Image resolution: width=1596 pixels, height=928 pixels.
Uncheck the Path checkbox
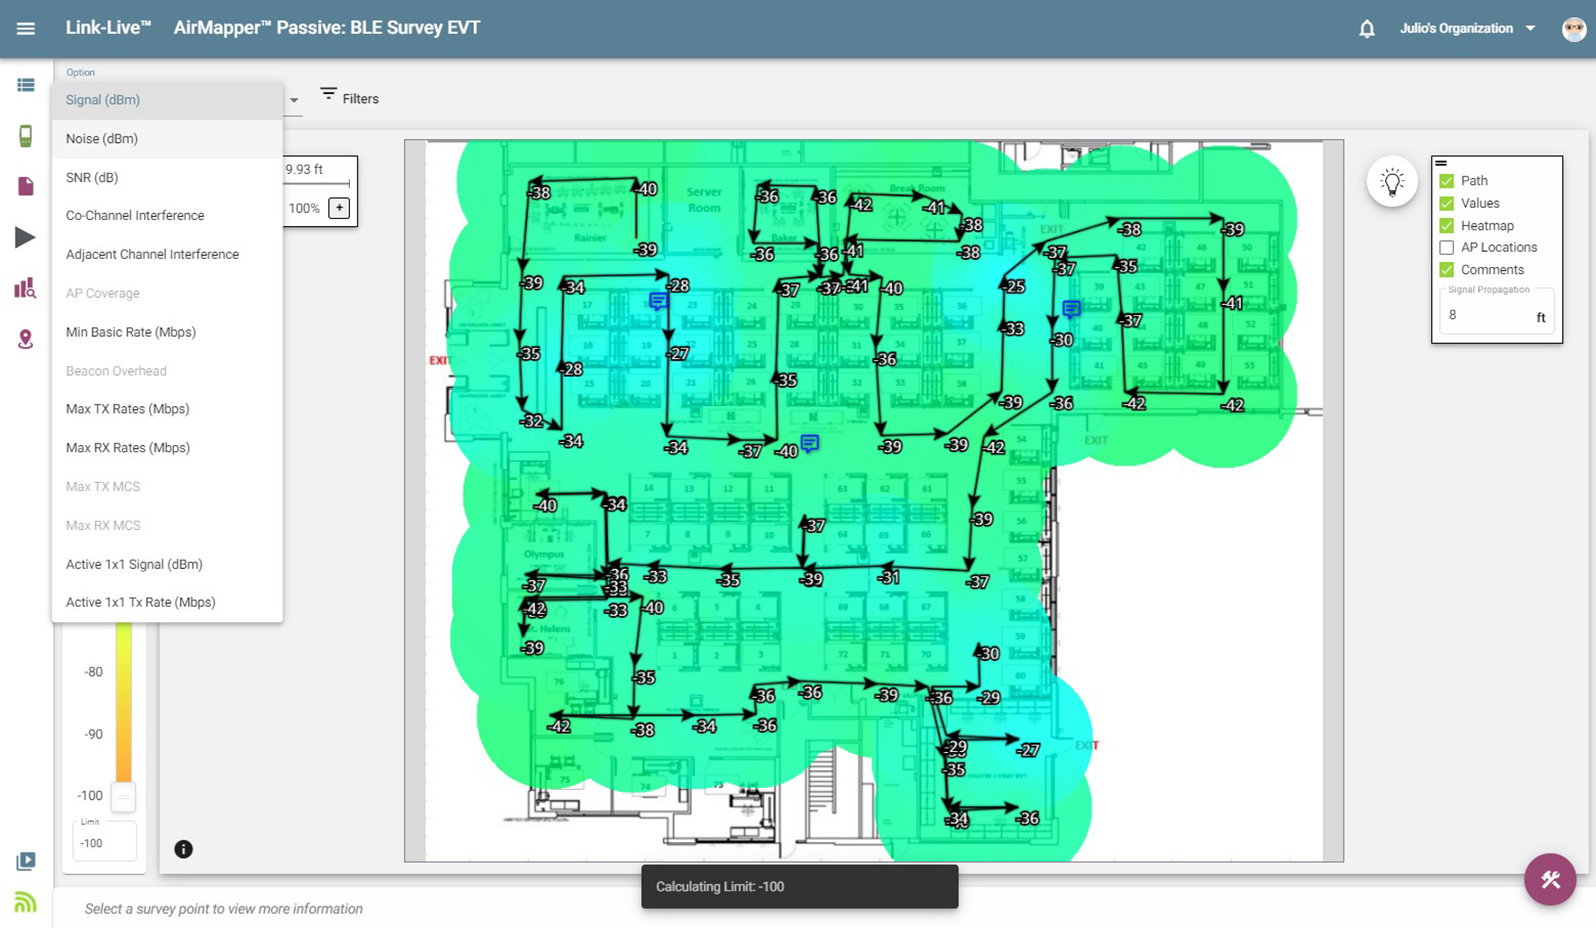[1446, 181]
